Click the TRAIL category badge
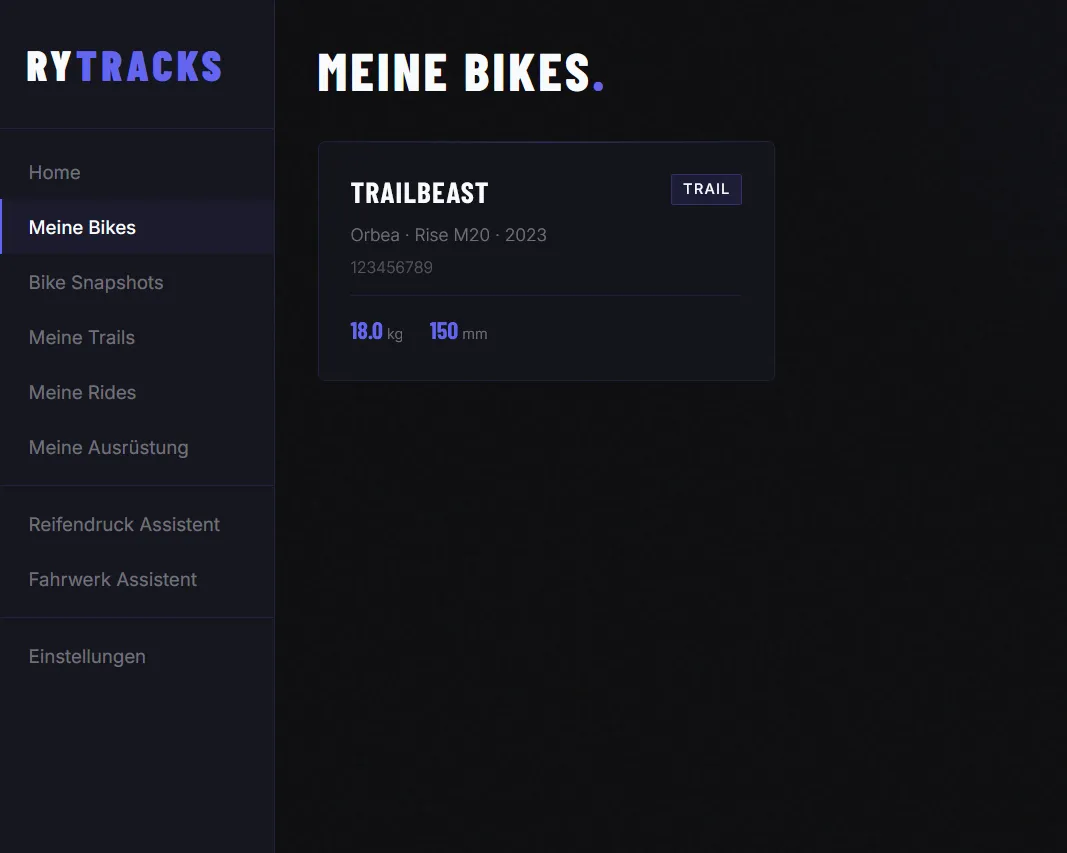The image size is (1067, 853). pyautogui.click(x=706, y=189)
